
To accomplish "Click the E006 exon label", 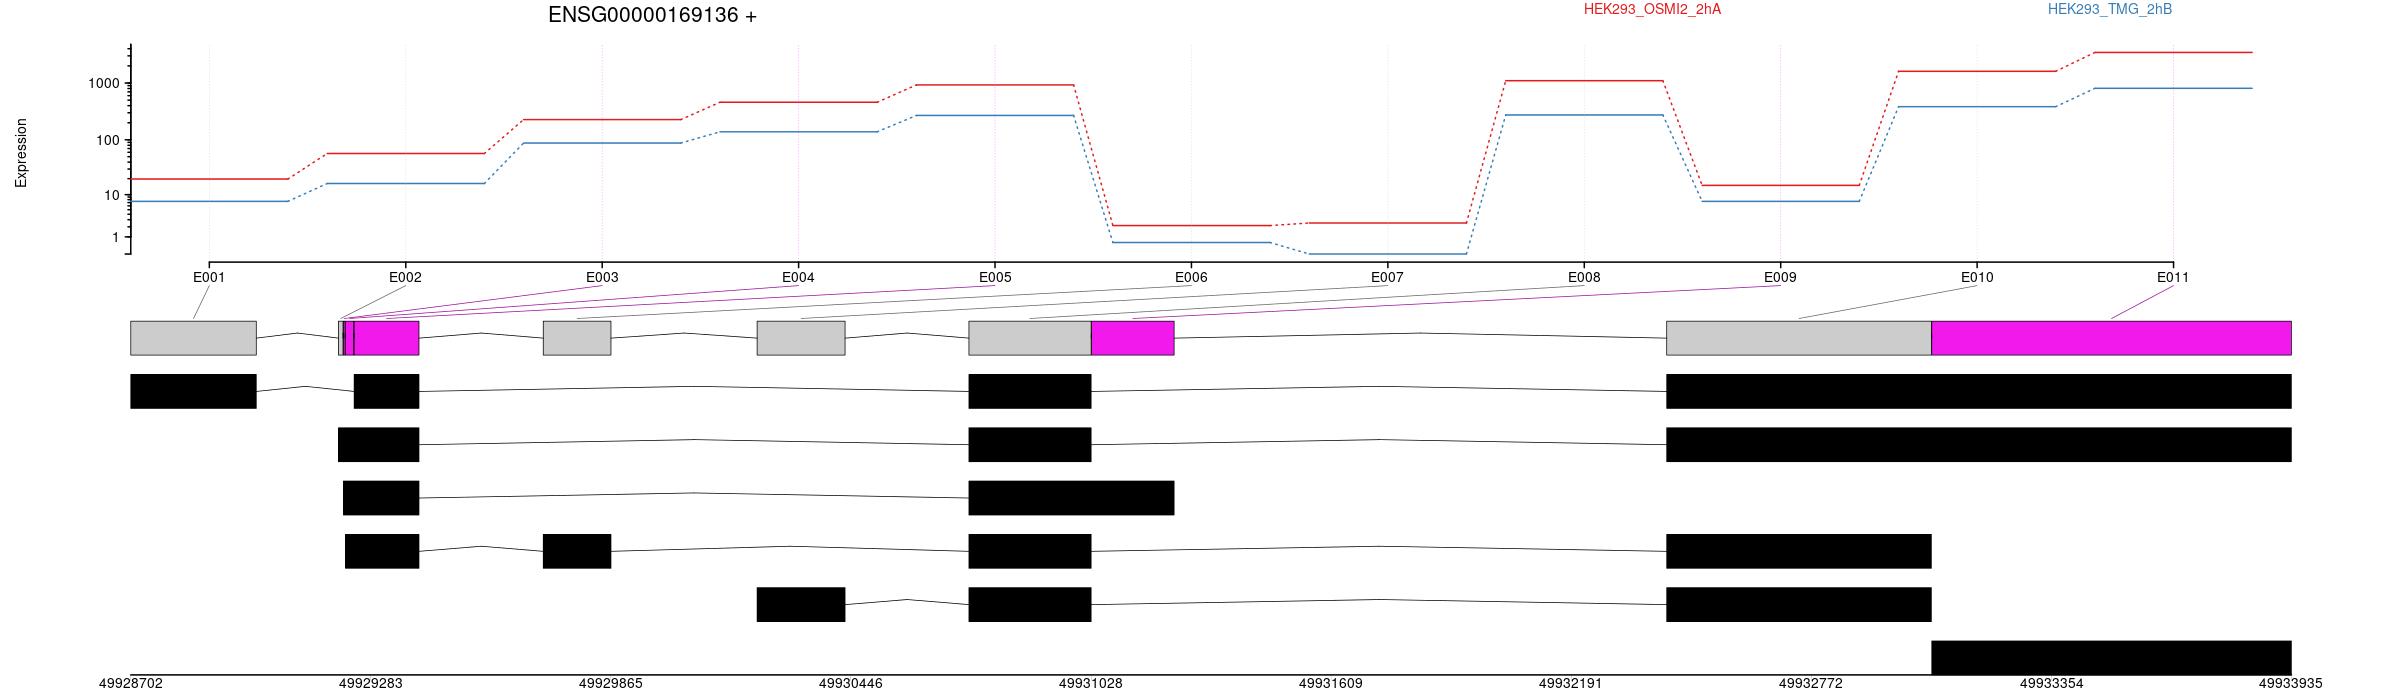I will tap(1191, 277).
